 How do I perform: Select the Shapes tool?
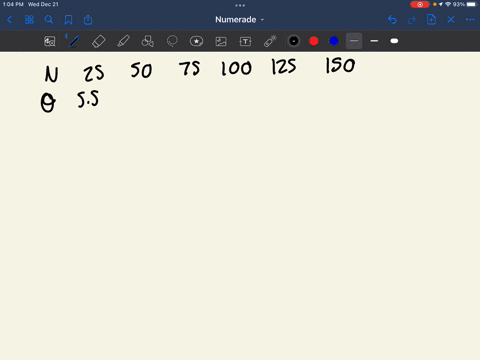(x=148, y=41)
